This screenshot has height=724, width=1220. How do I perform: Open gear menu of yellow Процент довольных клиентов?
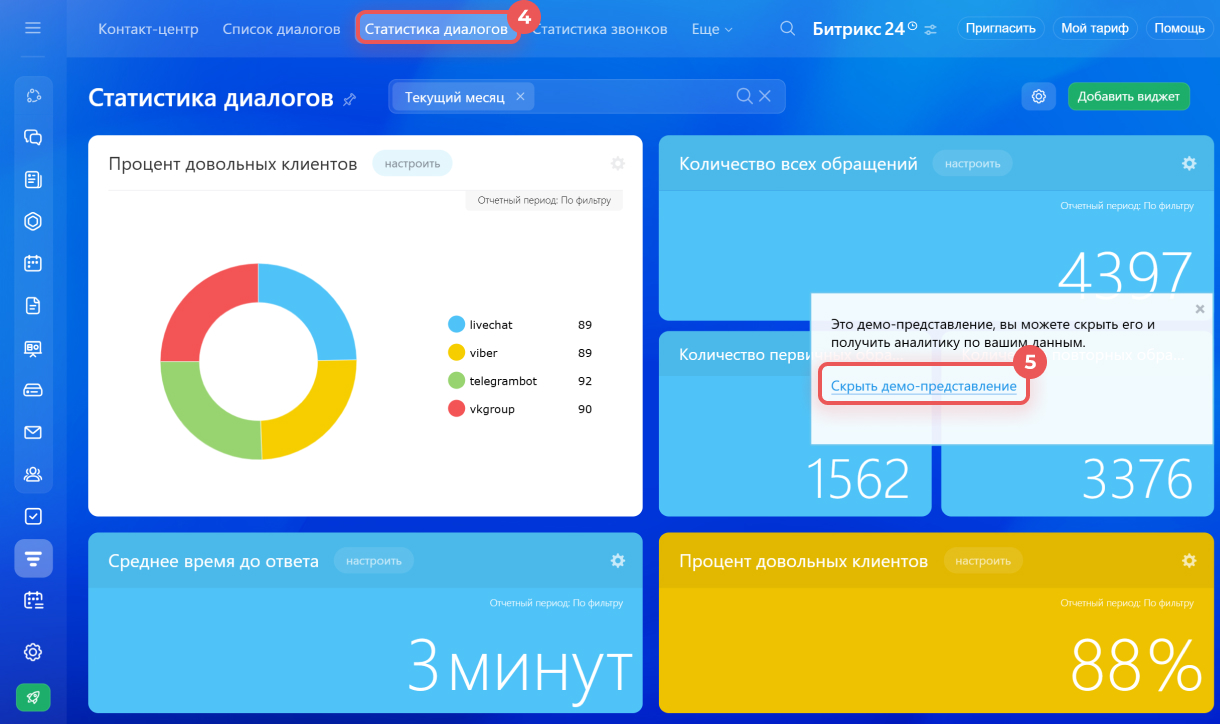pos(1189,561)
